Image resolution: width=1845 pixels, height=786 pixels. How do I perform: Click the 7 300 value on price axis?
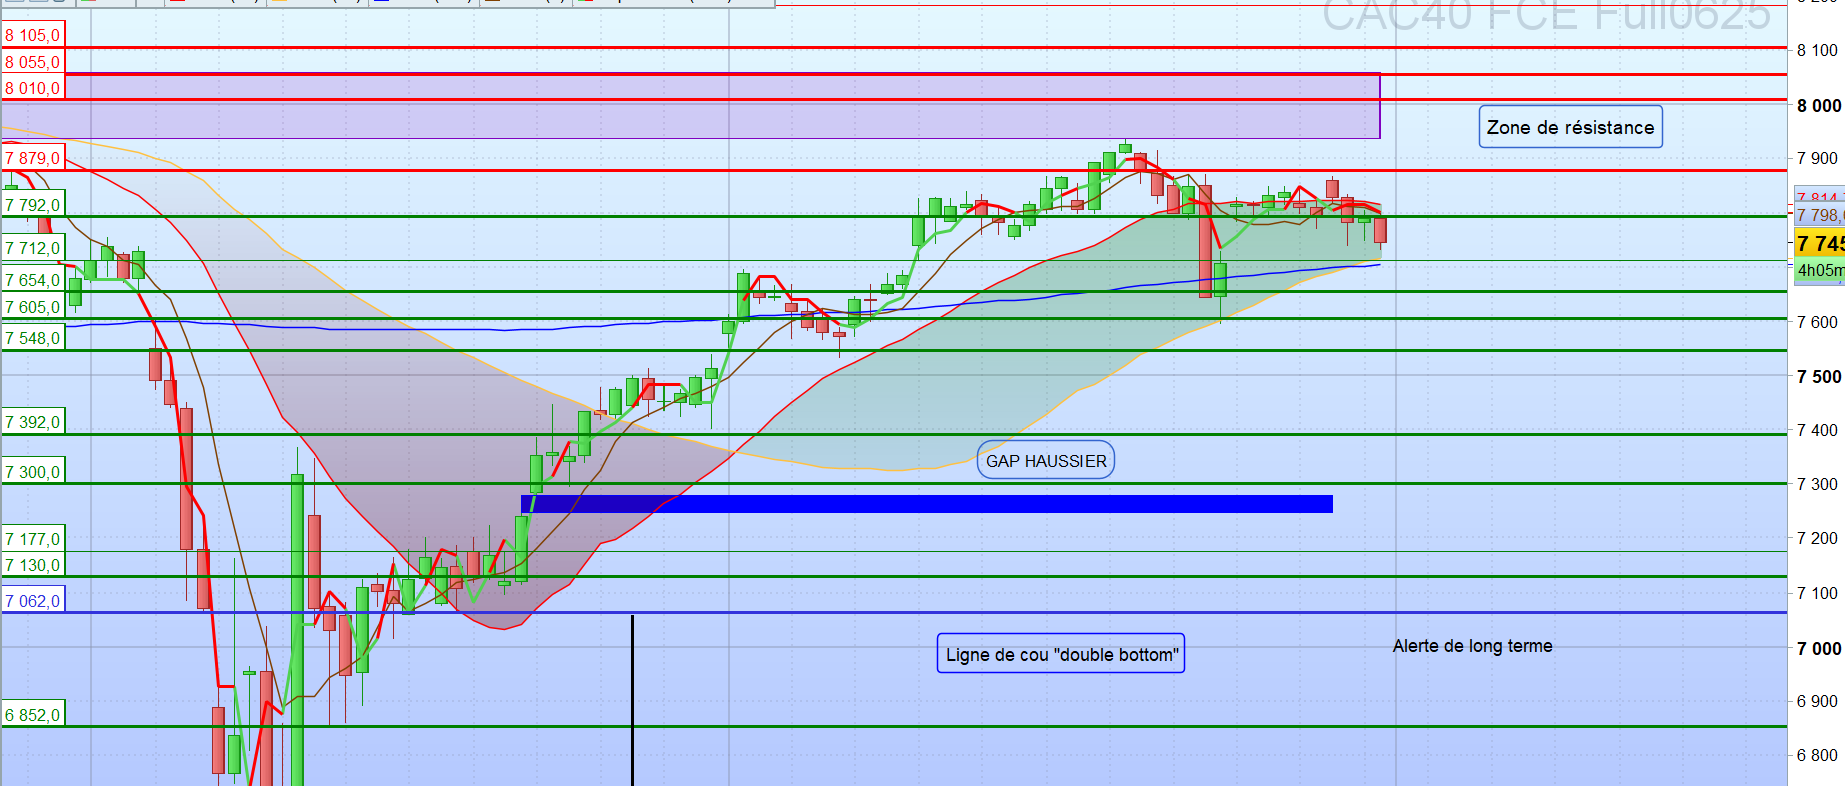1817,484
